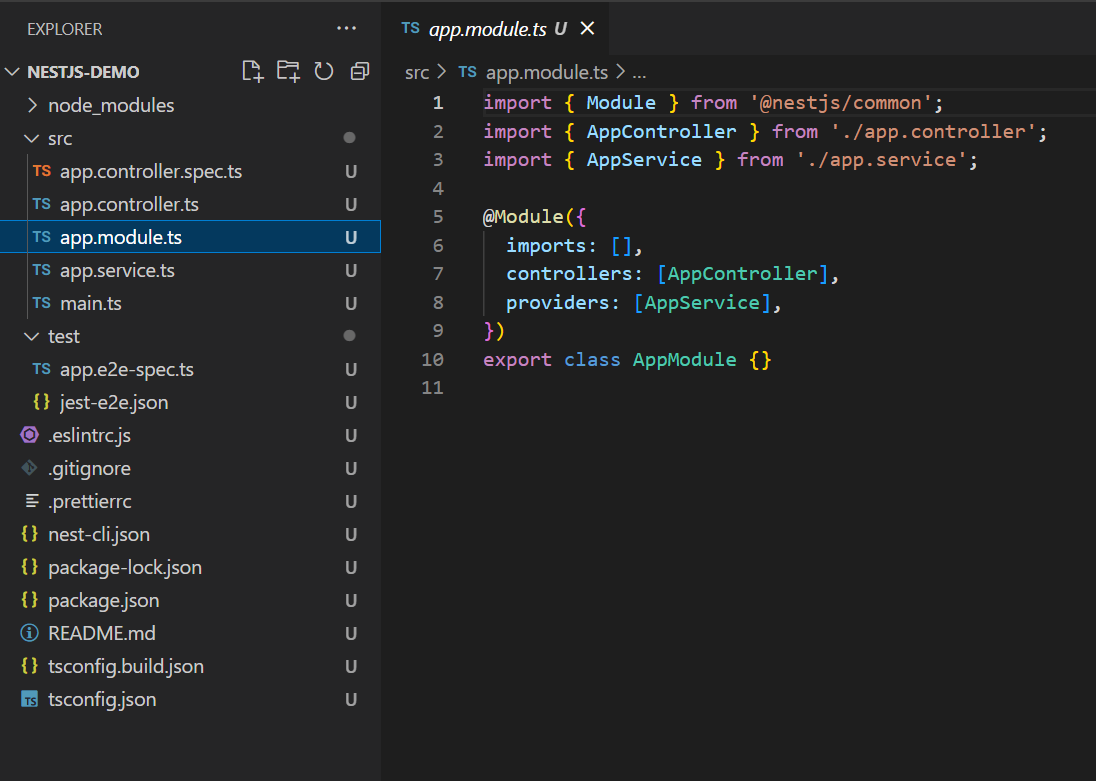This screenshot has height=781, width=1096.
Task: Place cursor on line 10 AppModule class name
Action: 684,359
